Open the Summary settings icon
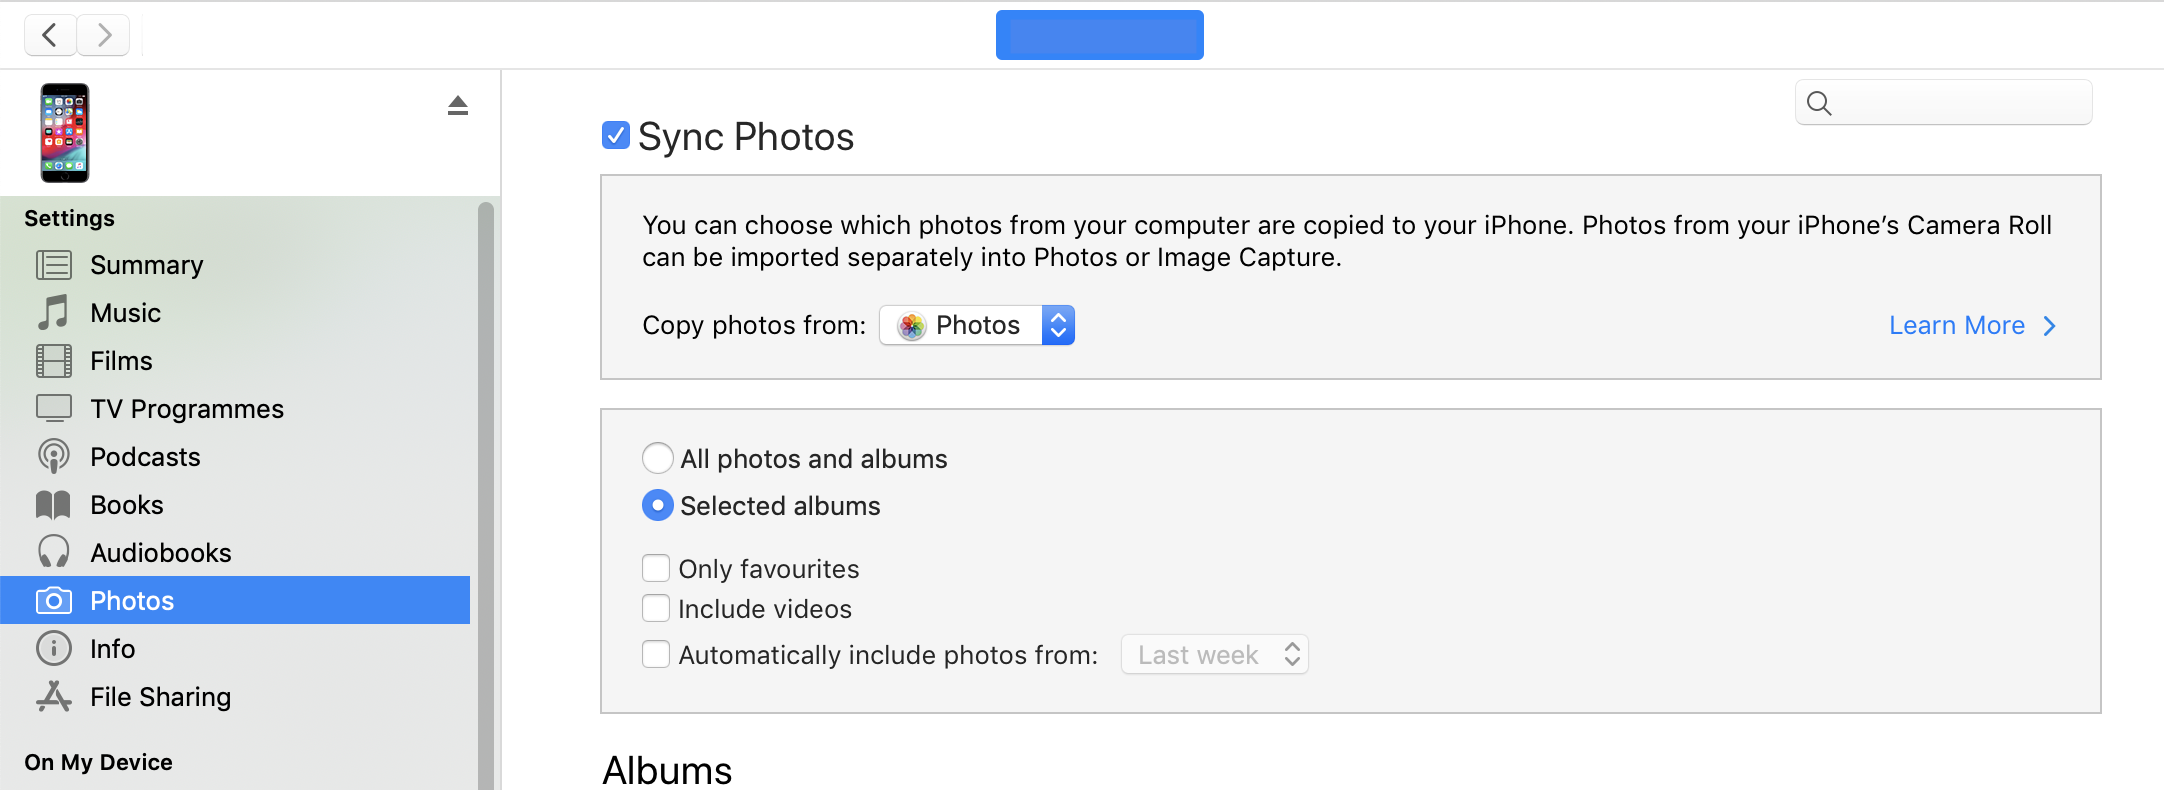This screenshot has height=790, width=2164. (54, 265)
